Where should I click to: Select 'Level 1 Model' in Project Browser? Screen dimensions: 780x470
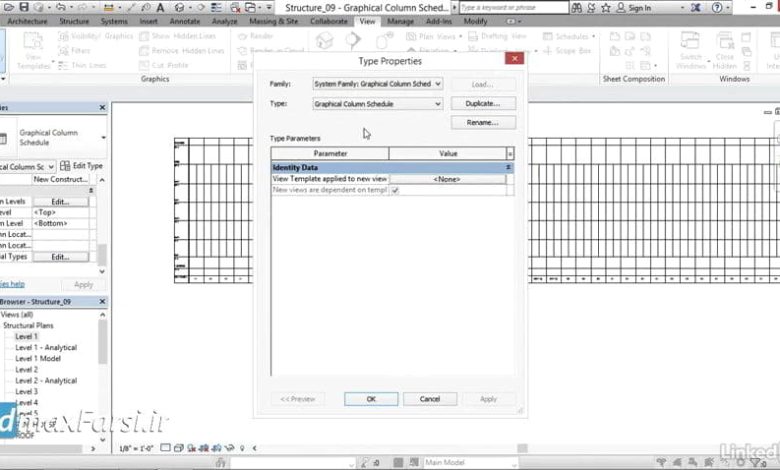click(x=38, y=359)
